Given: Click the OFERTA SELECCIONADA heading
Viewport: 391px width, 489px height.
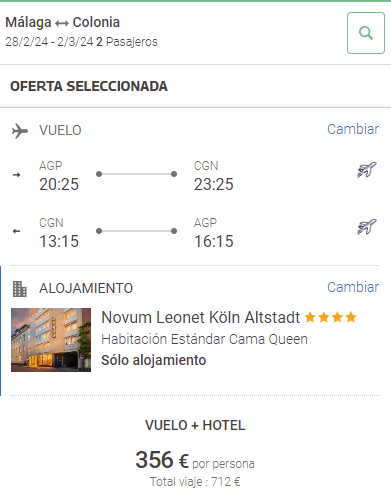Looking at the screenshot, I should point(89,86).
